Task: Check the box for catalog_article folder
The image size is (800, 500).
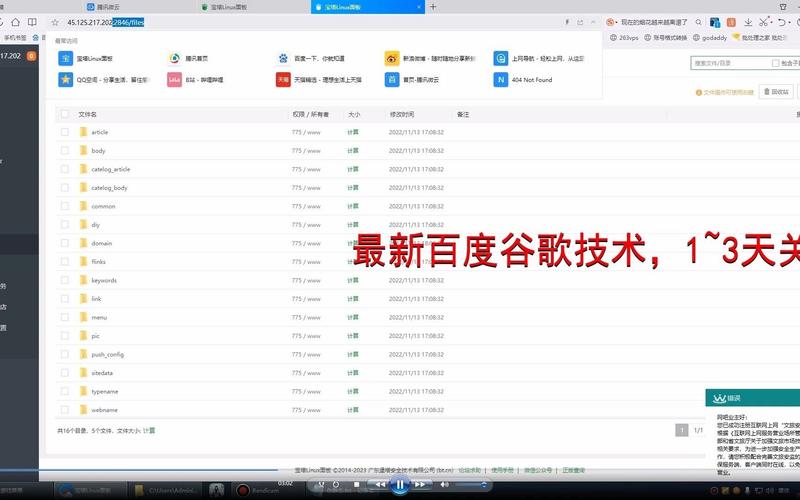Action: (65, 169)
